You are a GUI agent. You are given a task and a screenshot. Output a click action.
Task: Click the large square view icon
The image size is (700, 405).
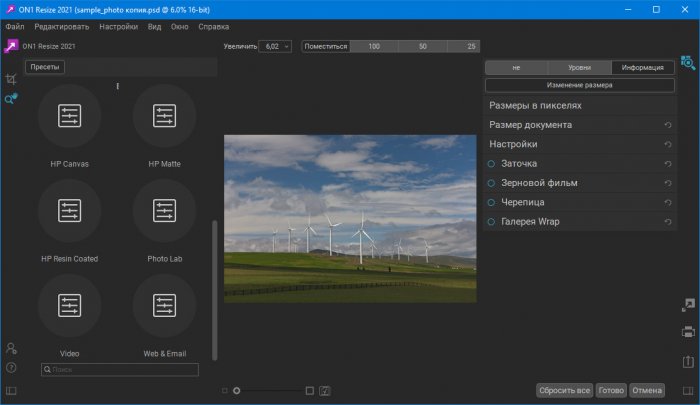tap(310, 391)
